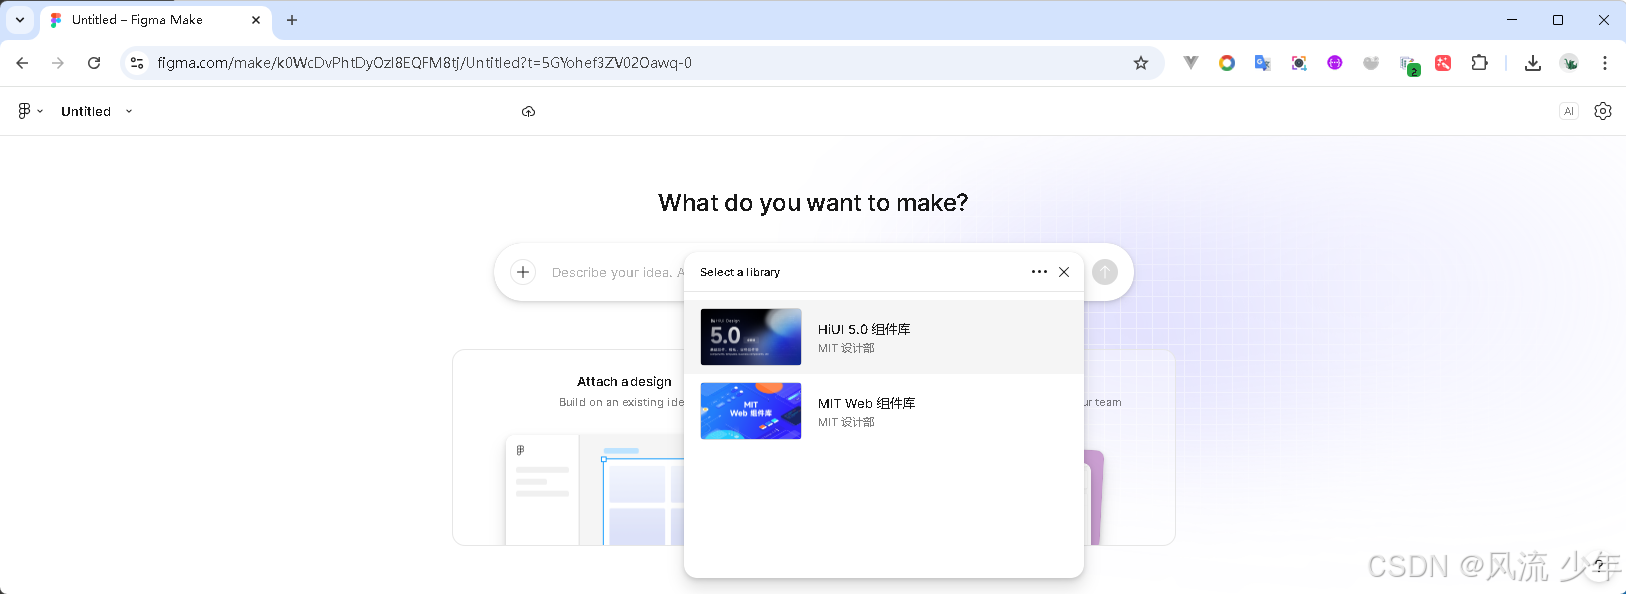
Task: Open a new browser tab
Action: tap(292, 20)
